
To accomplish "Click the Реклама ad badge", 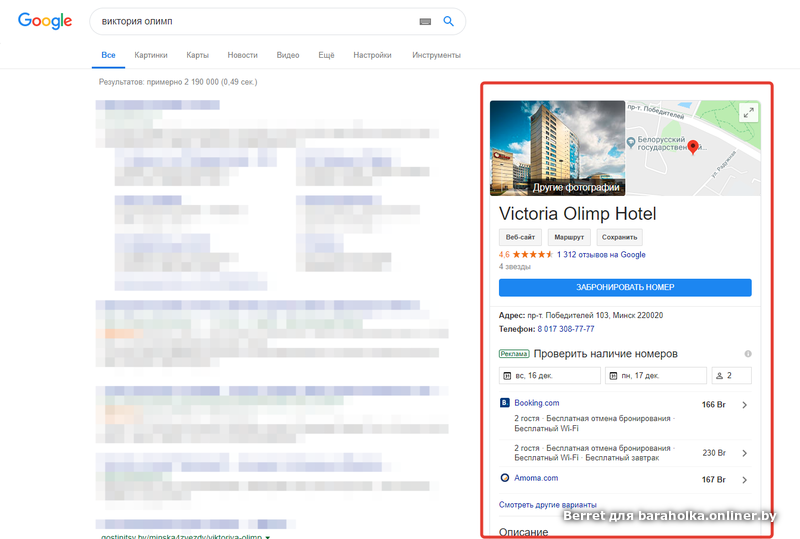I will 514,354.
